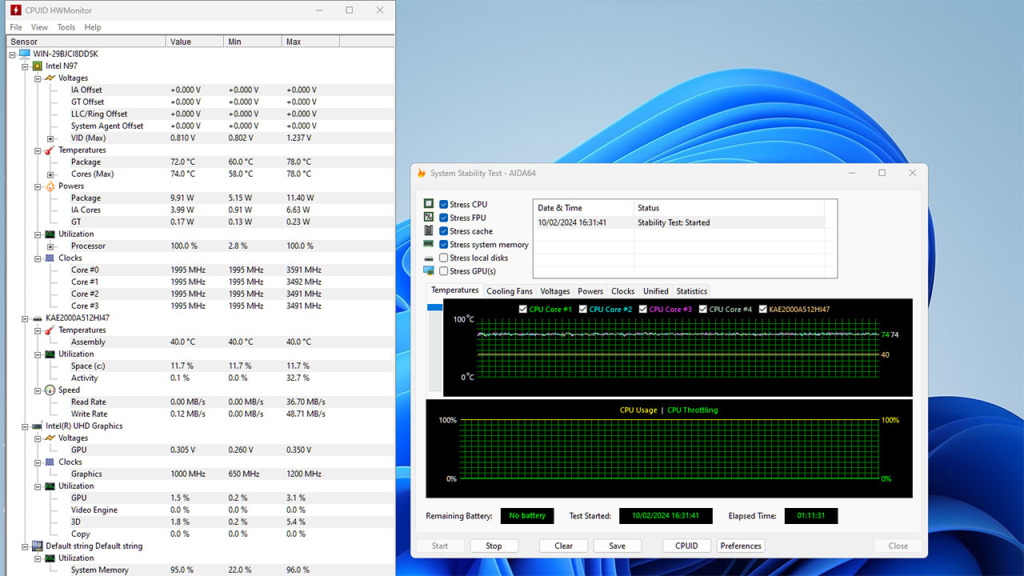Click the disk icon left of Stress local disks

coord(428,258)
